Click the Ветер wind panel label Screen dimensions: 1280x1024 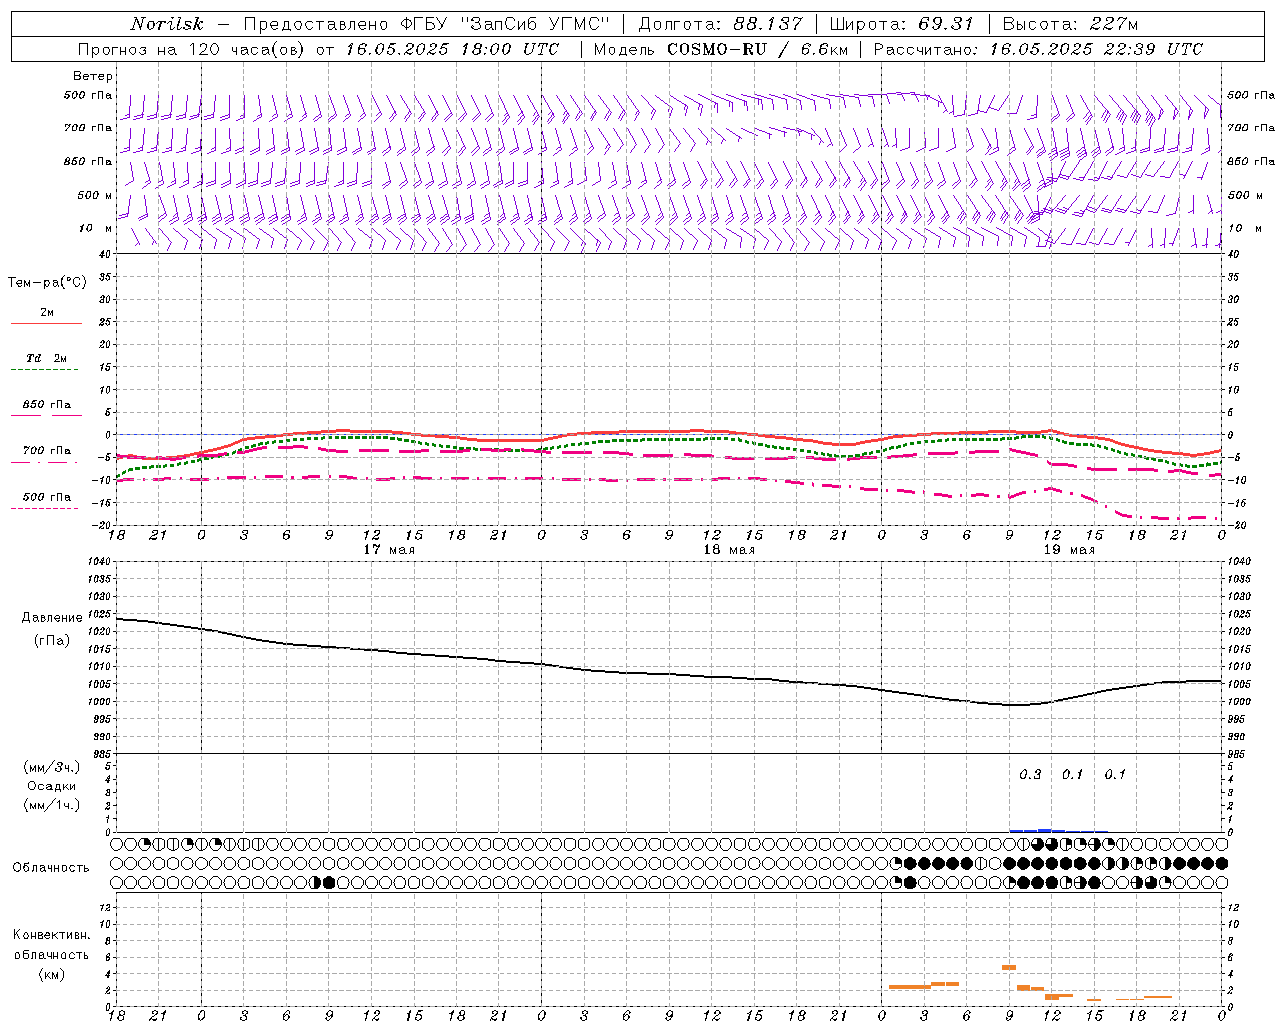click(x=93, y=76)
